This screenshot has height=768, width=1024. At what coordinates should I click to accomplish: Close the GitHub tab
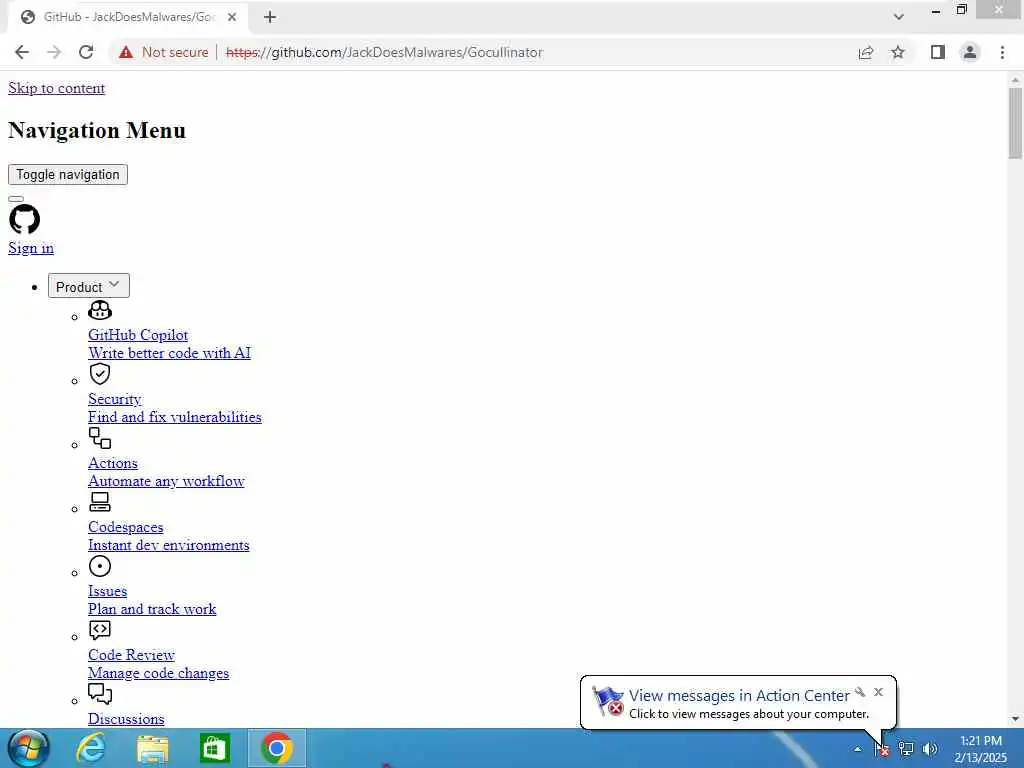[x=232, y=18]
